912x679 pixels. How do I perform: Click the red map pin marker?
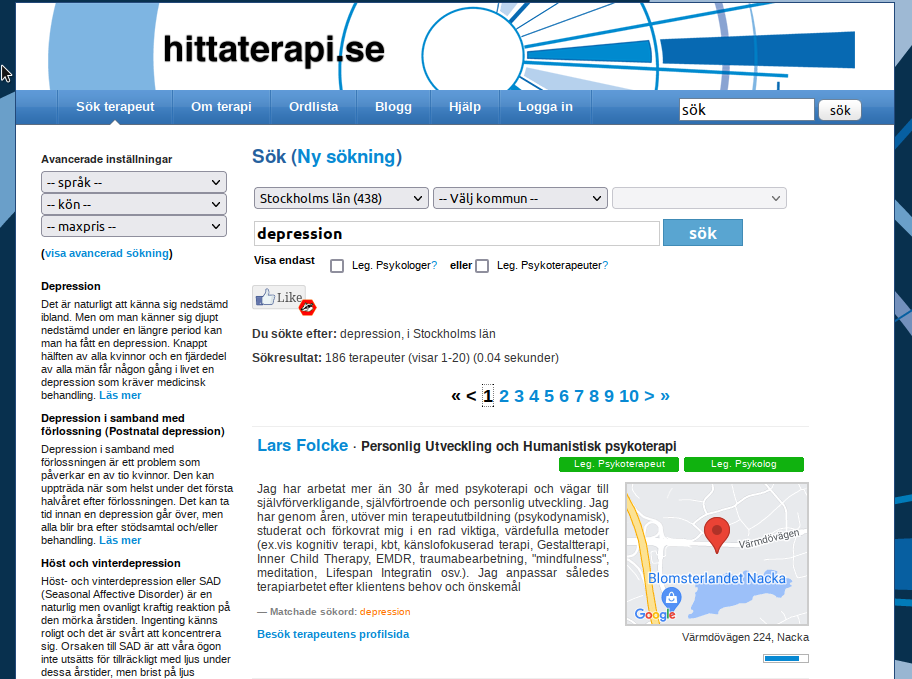click(x=716, y=534)
